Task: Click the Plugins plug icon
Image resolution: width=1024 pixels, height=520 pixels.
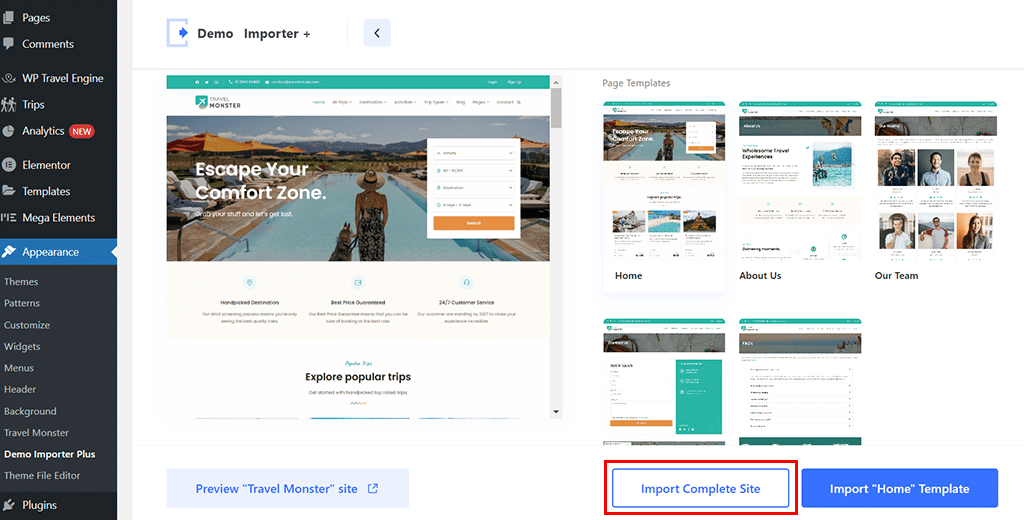Action: [x=8, y=505]
